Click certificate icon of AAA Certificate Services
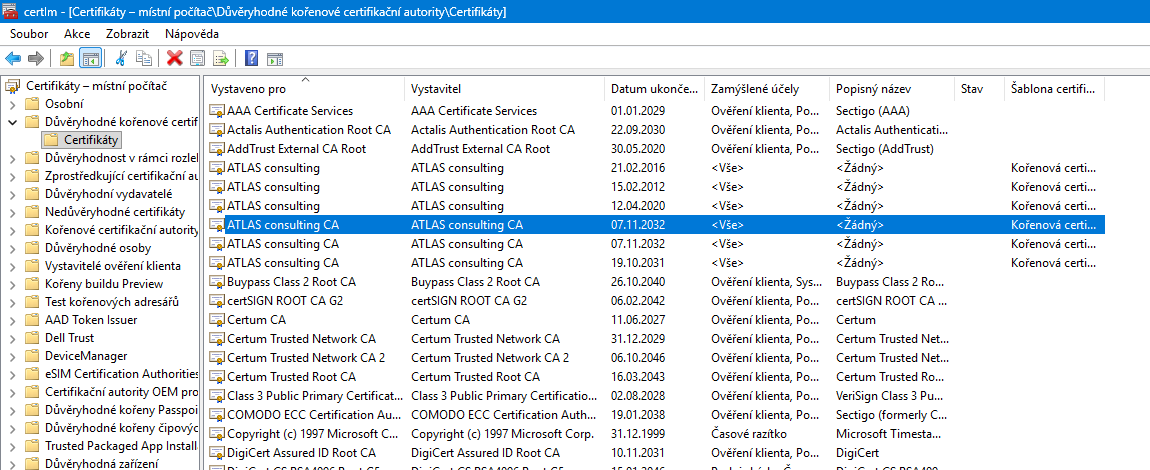1150x470 pixels. pyautogui.click(x=216, y=111)
